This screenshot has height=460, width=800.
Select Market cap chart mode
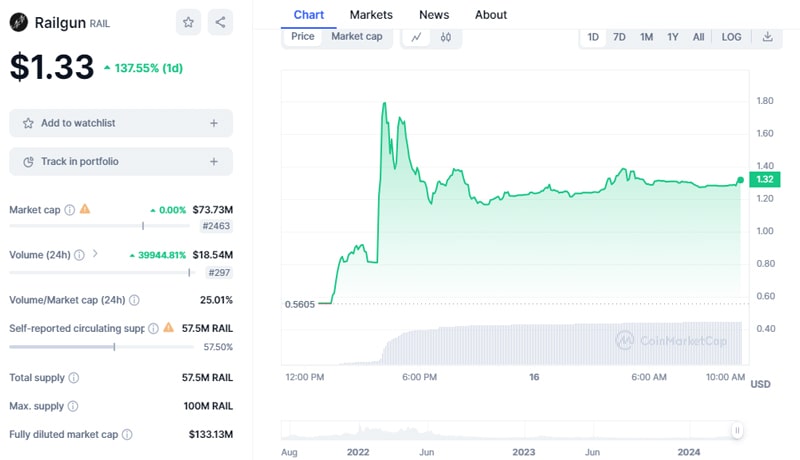357,36
